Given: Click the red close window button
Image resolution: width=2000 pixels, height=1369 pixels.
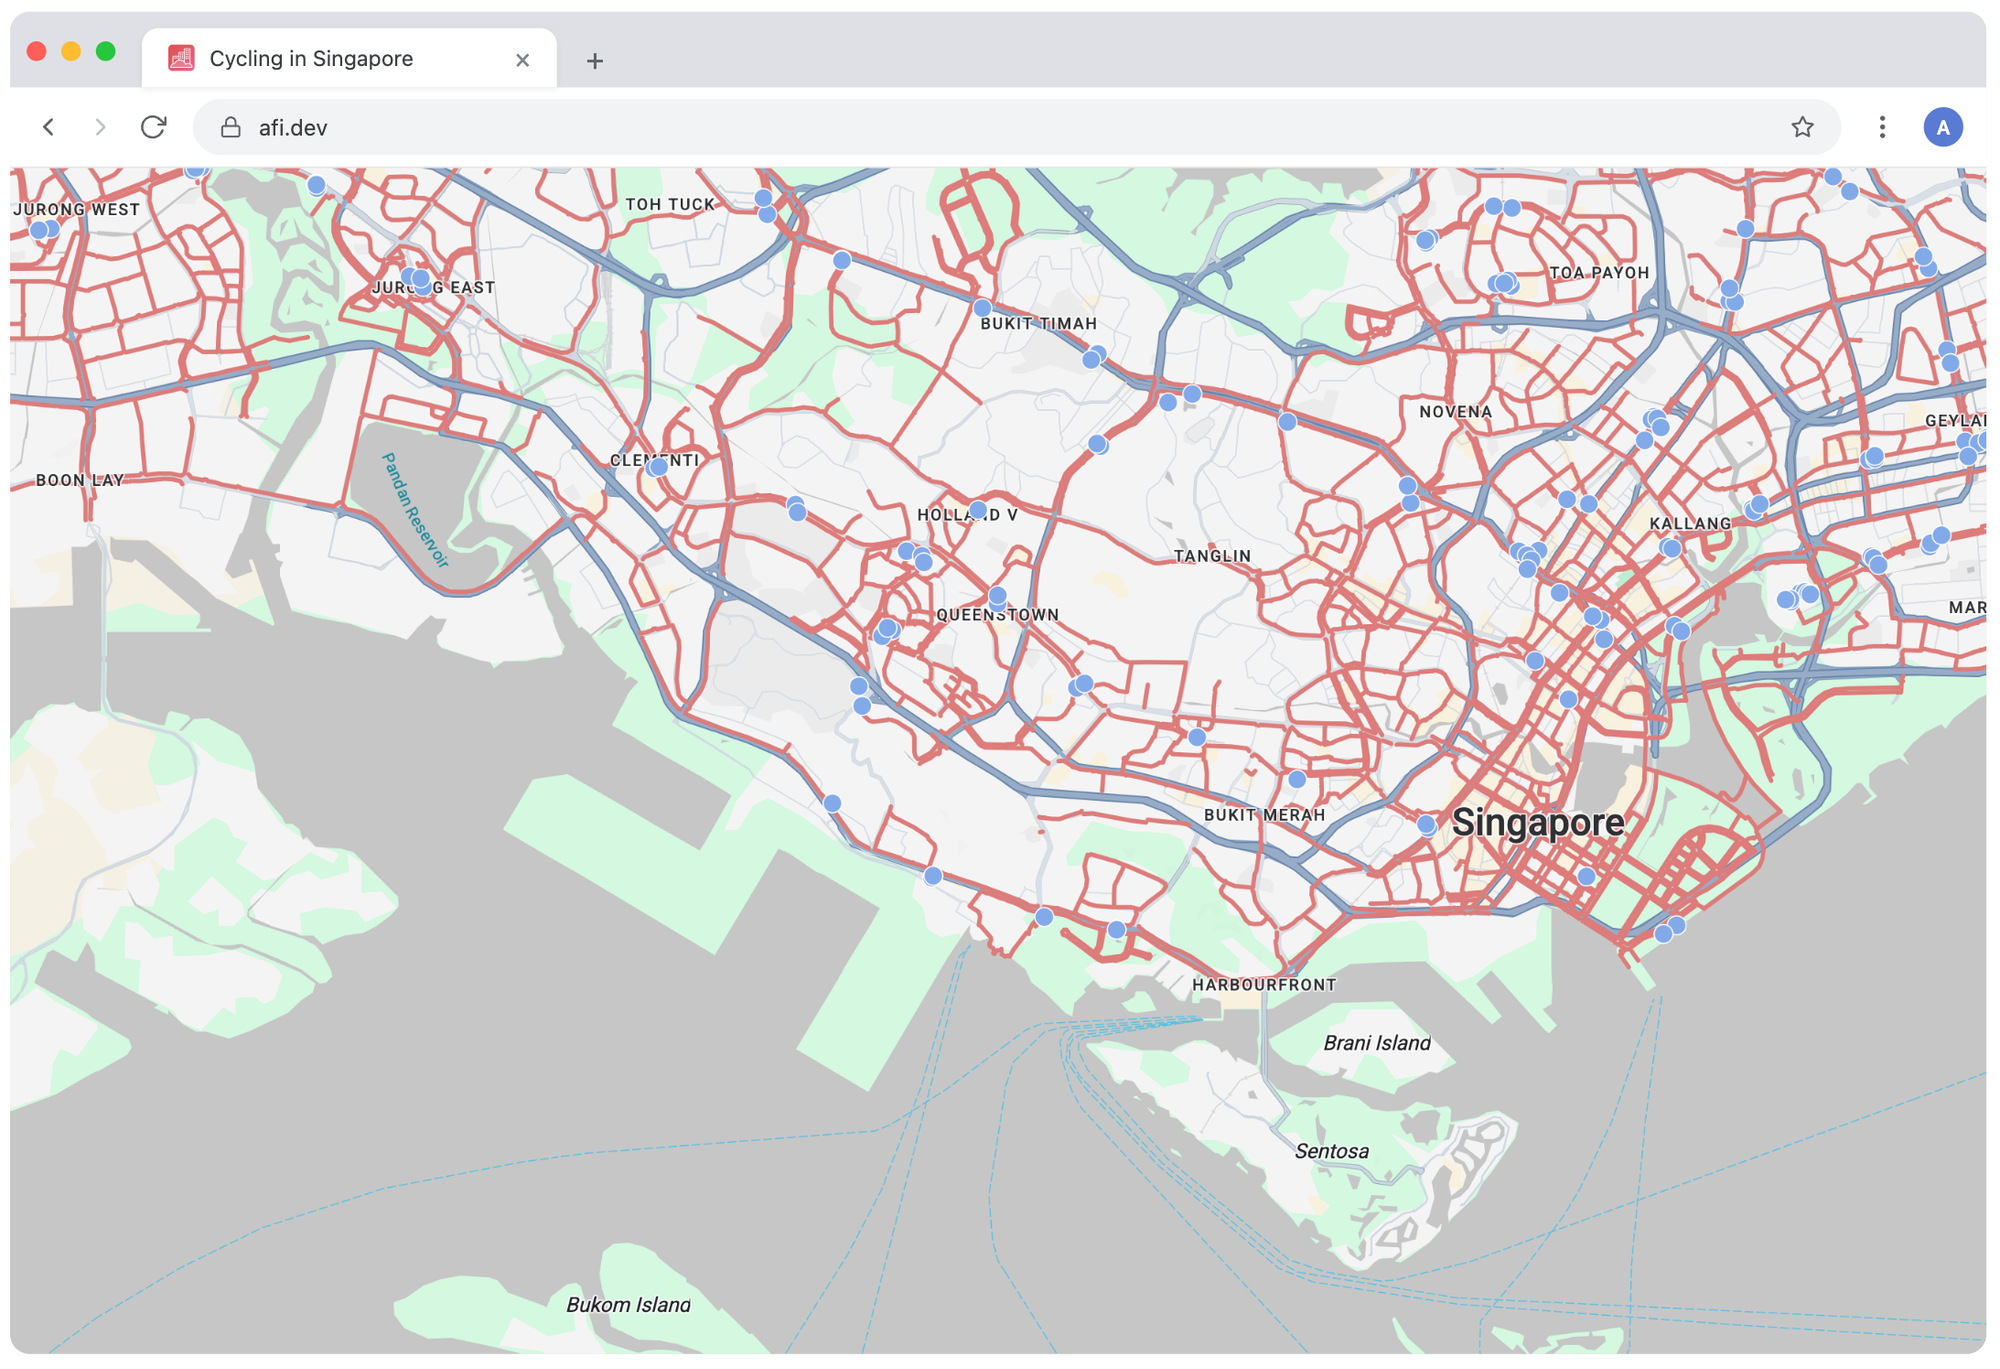Looking at the screenshot, I should pyautogui.click(x=37, y=51).
